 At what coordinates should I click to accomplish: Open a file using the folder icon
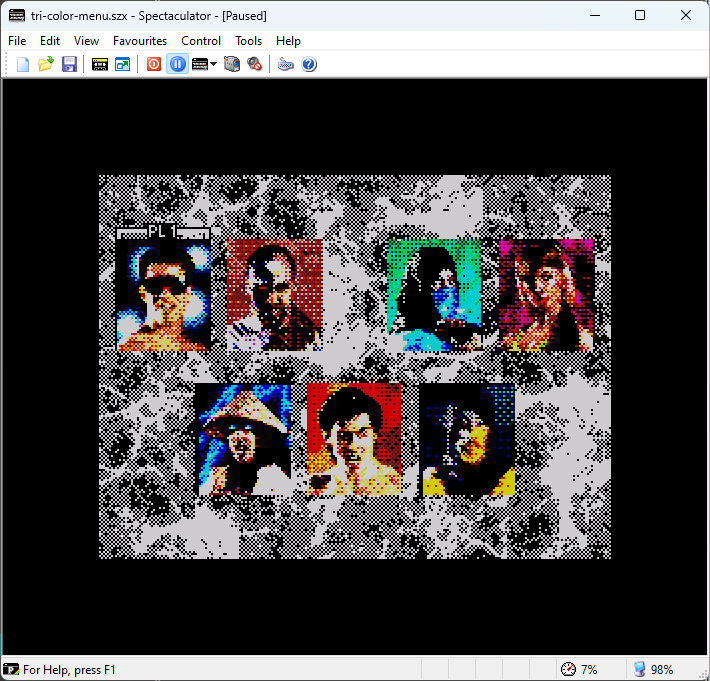[46, 64]
